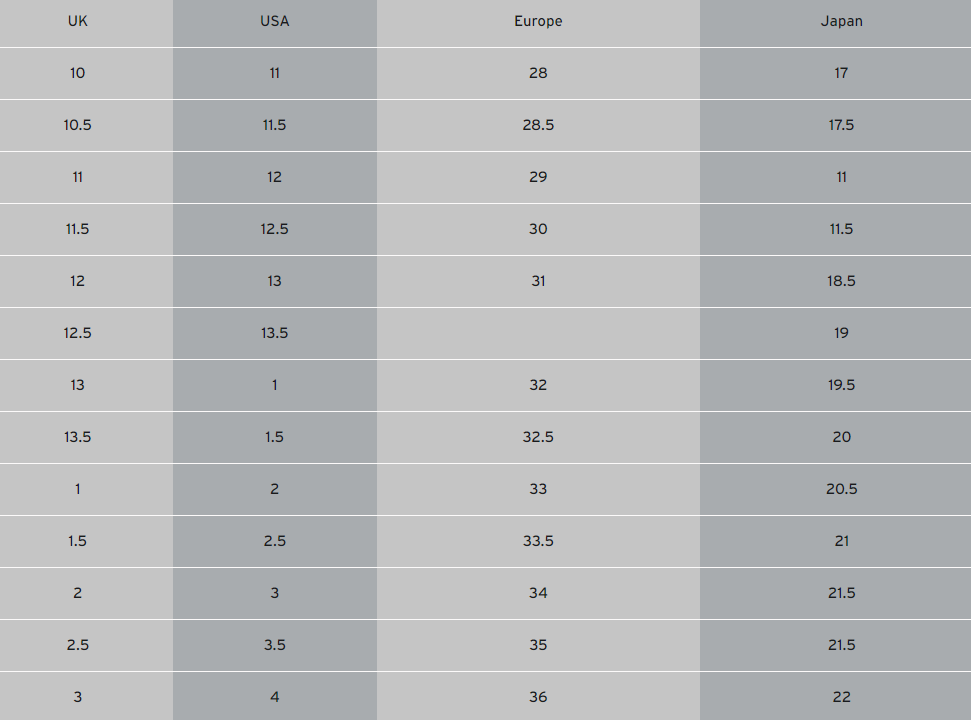
Task: Click the empty Europe column cell
Action: 538,333
